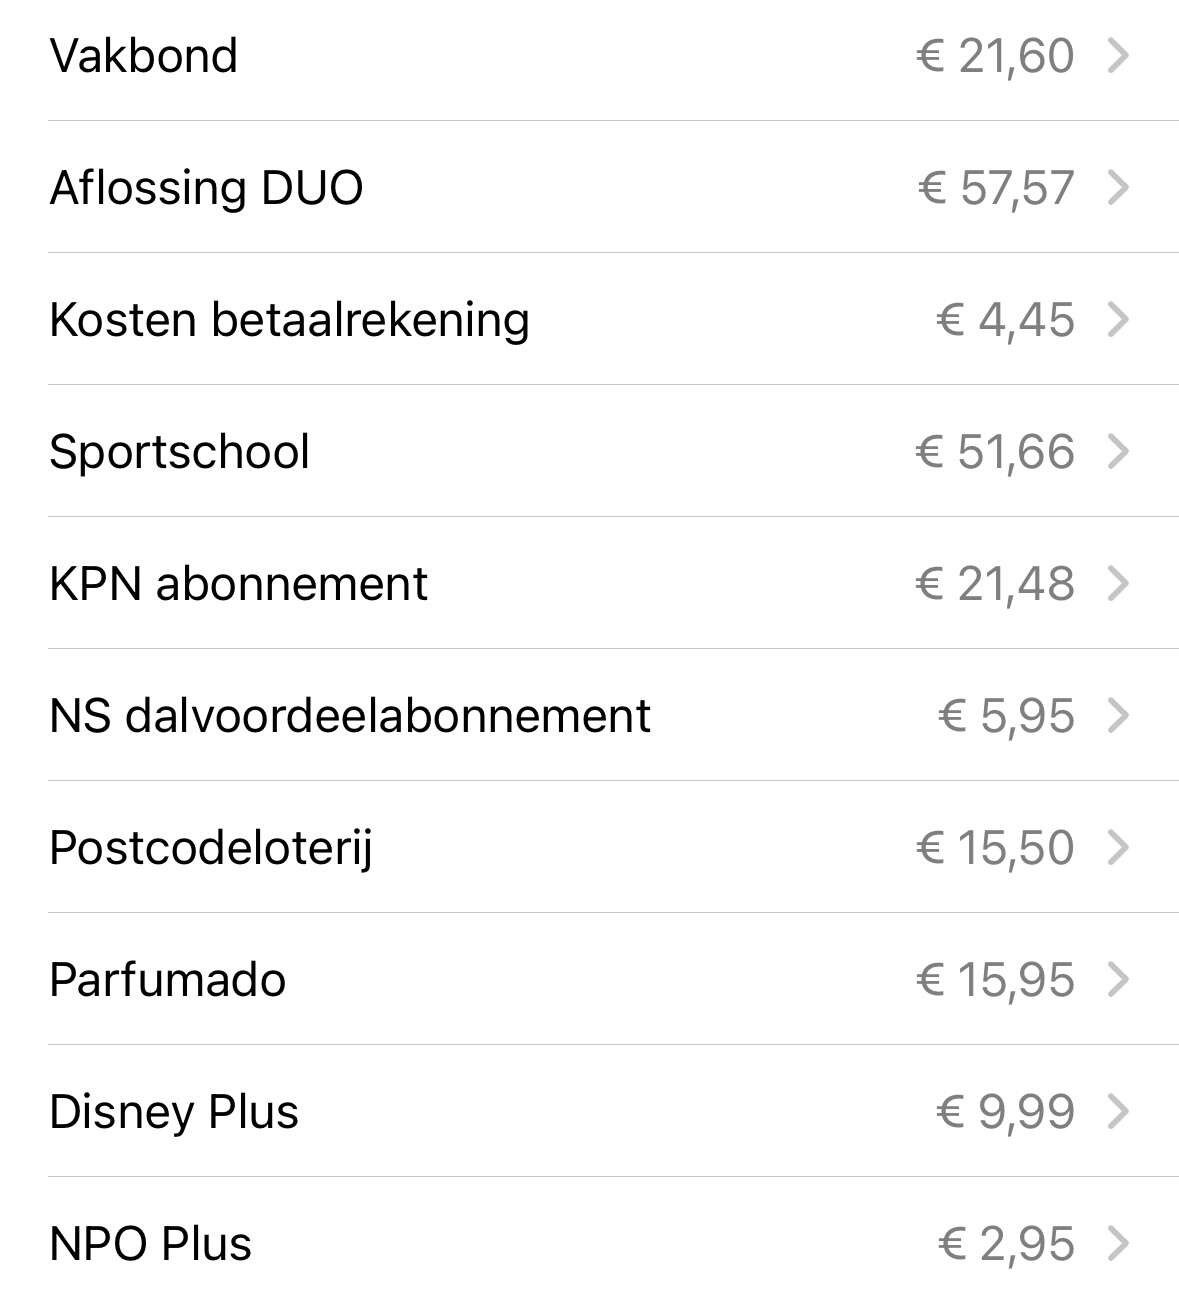Click the arrow beside KPN abonnement amount
This screenshot has width=1179, height=1307.
click(x=1119, y=584)
